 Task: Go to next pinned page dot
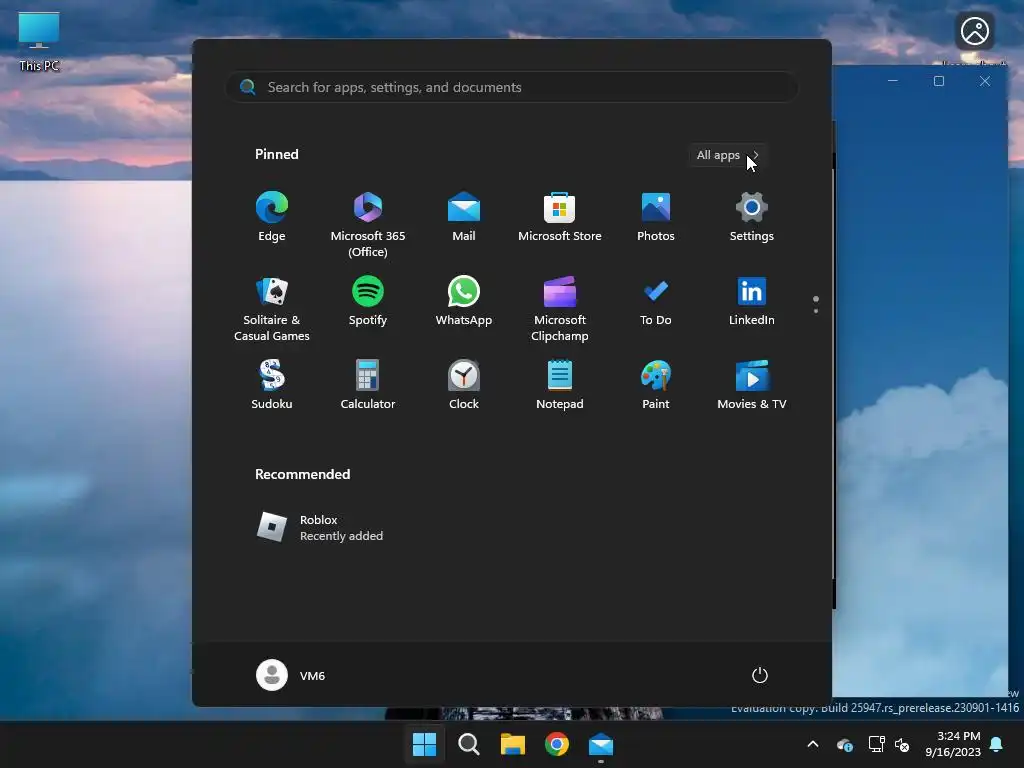(x=816, y=311)
